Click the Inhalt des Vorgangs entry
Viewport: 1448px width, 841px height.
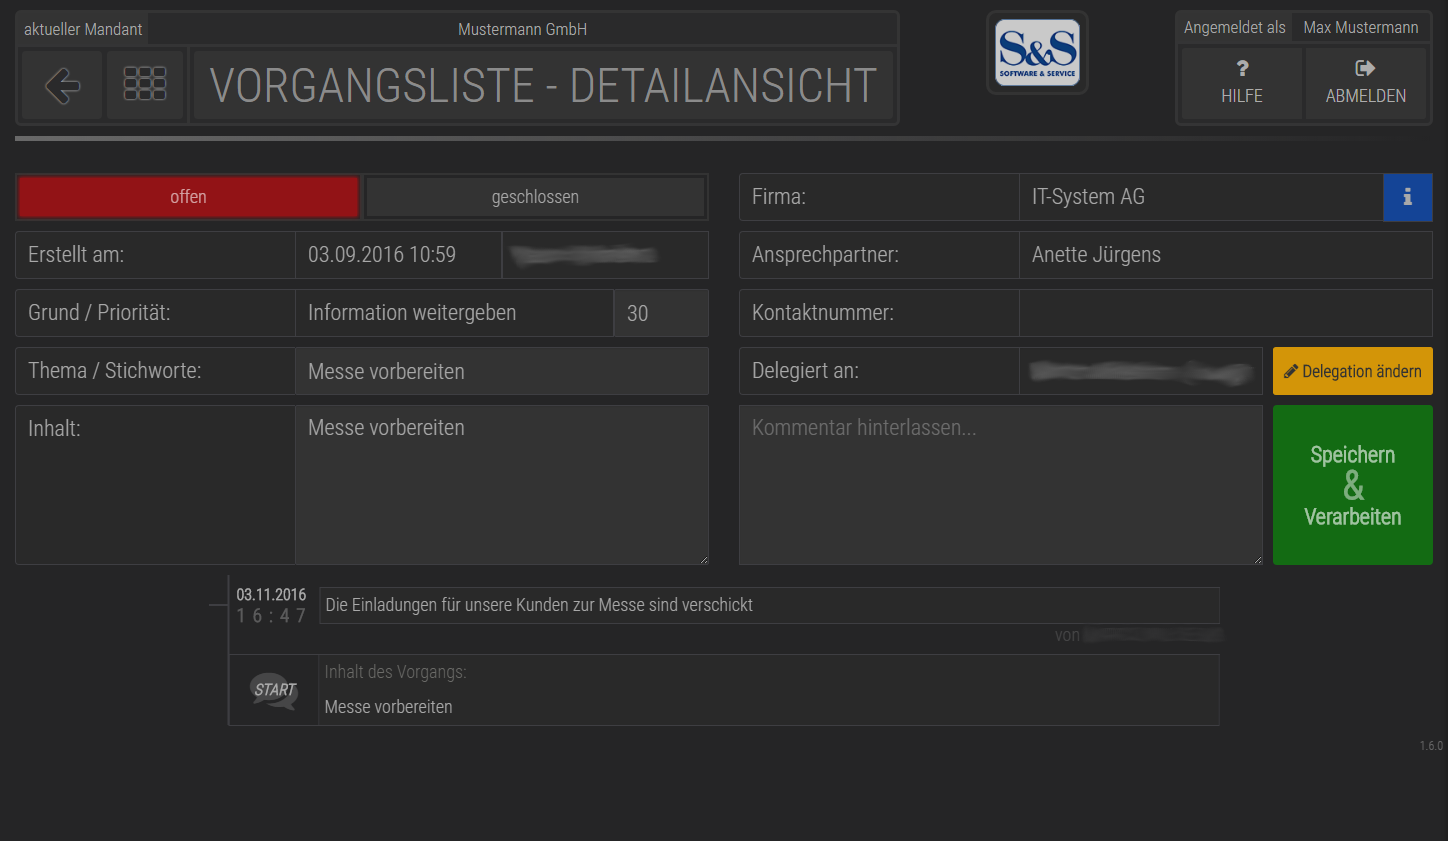pyautogui.click(x=769, y=690)
